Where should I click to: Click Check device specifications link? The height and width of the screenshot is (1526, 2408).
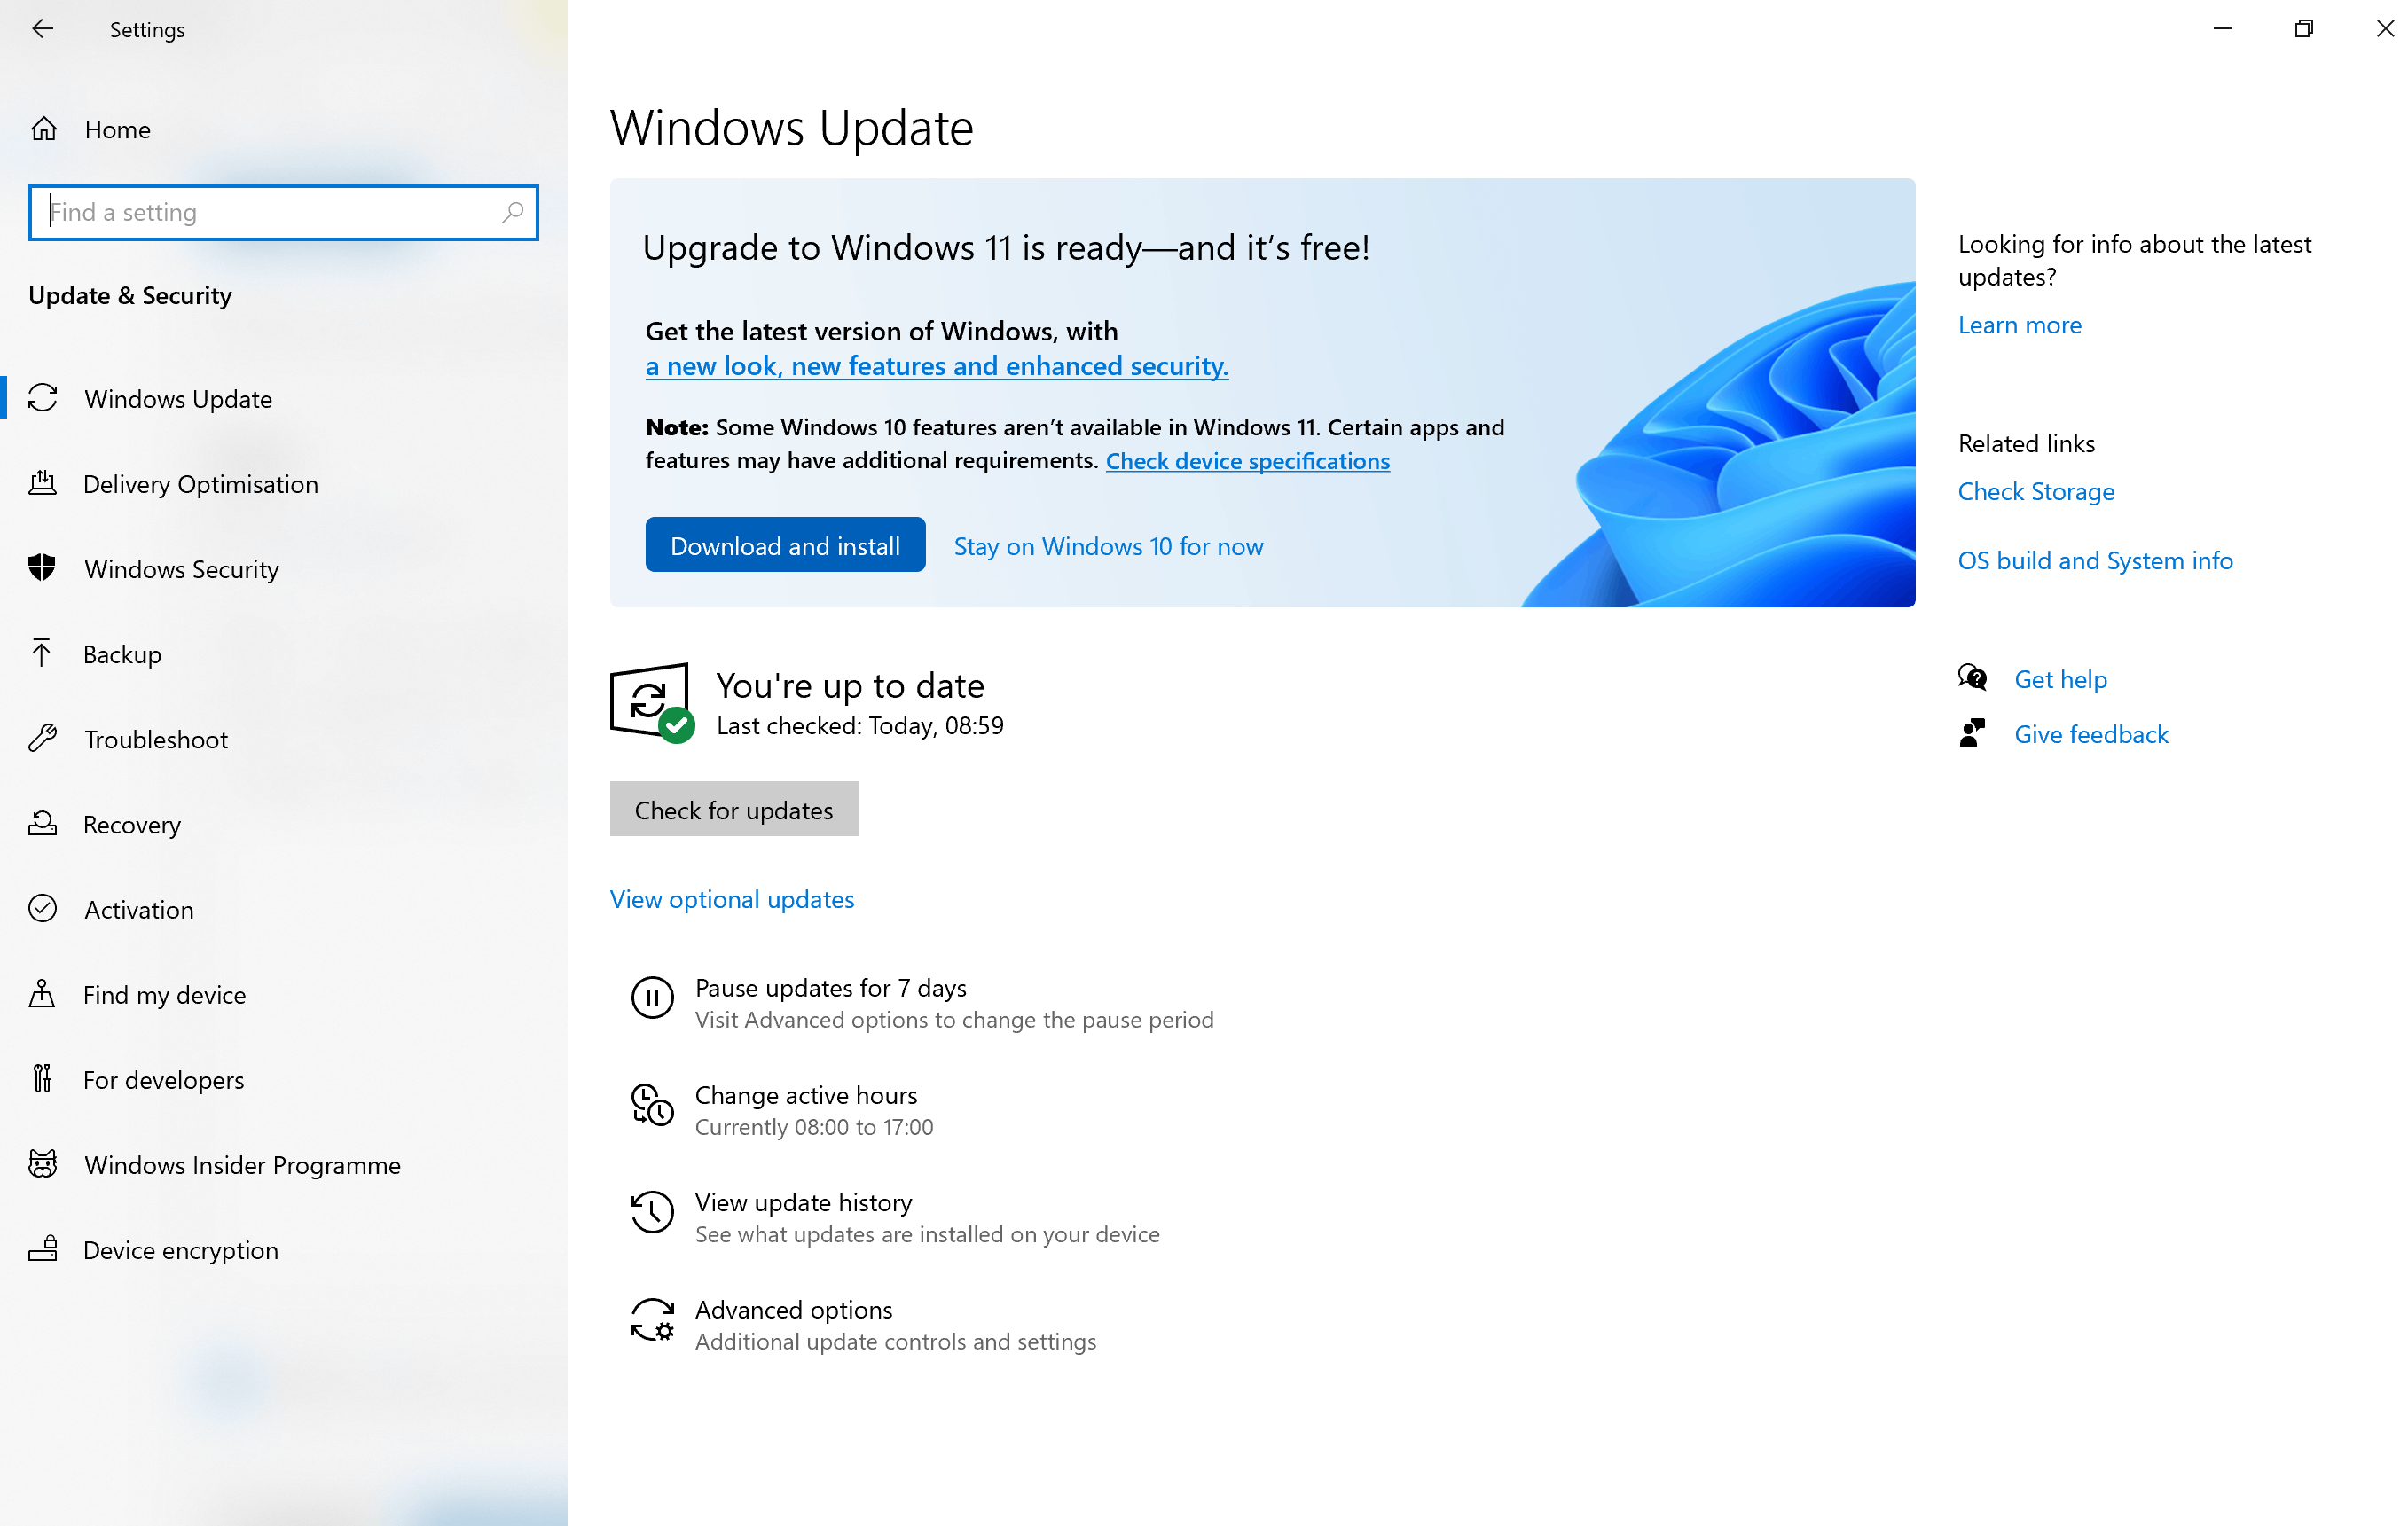(x=1246, y=459)
